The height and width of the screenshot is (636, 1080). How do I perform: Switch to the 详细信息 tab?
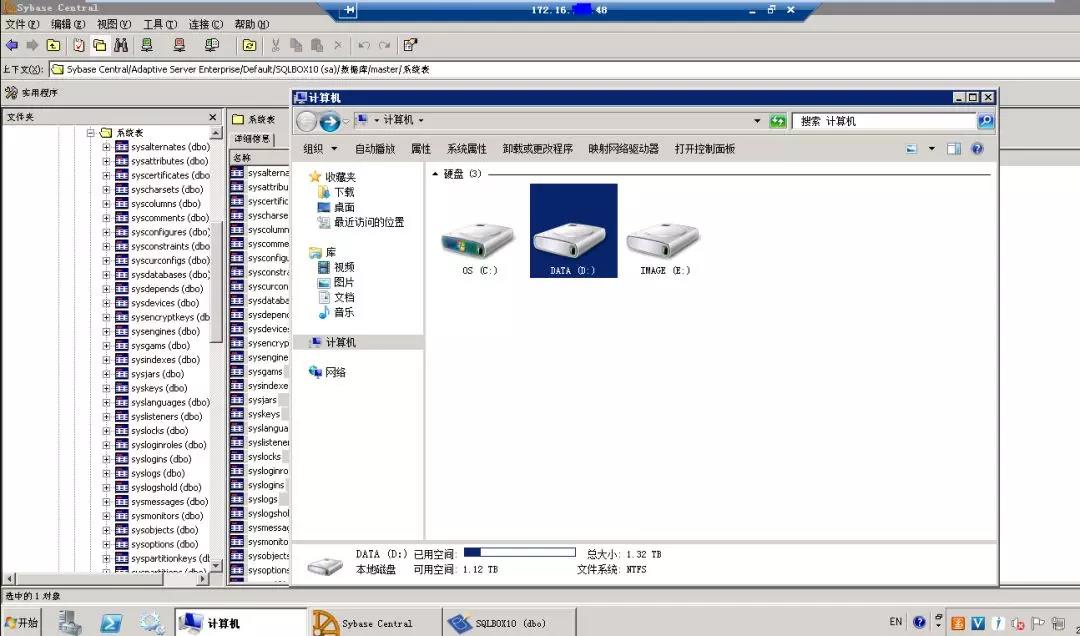pos(252,139)
